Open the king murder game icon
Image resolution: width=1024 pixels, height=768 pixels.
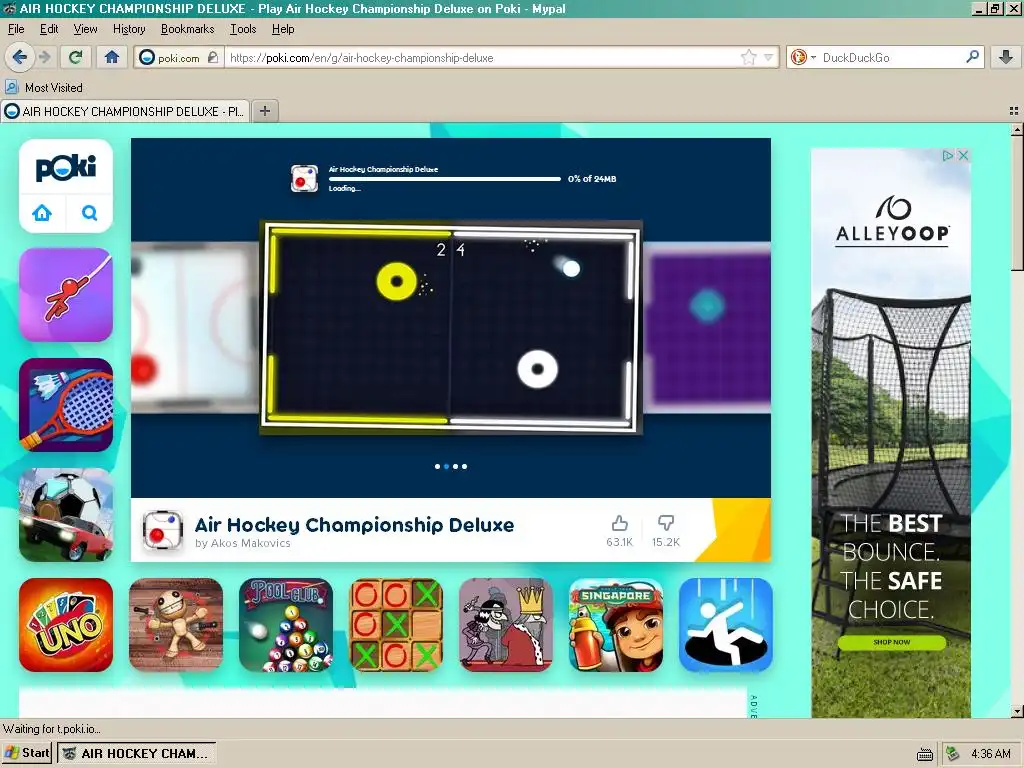point(506,625)
